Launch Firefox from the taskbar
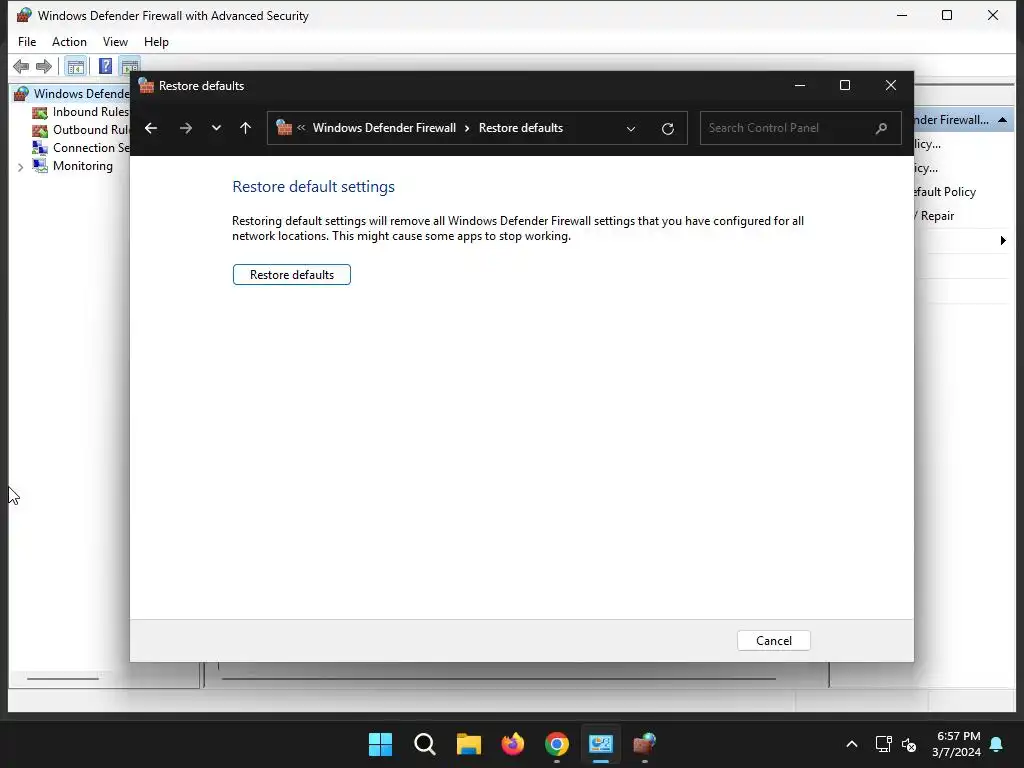Screen dimensions: 1024x768 [x=513, y=744]
